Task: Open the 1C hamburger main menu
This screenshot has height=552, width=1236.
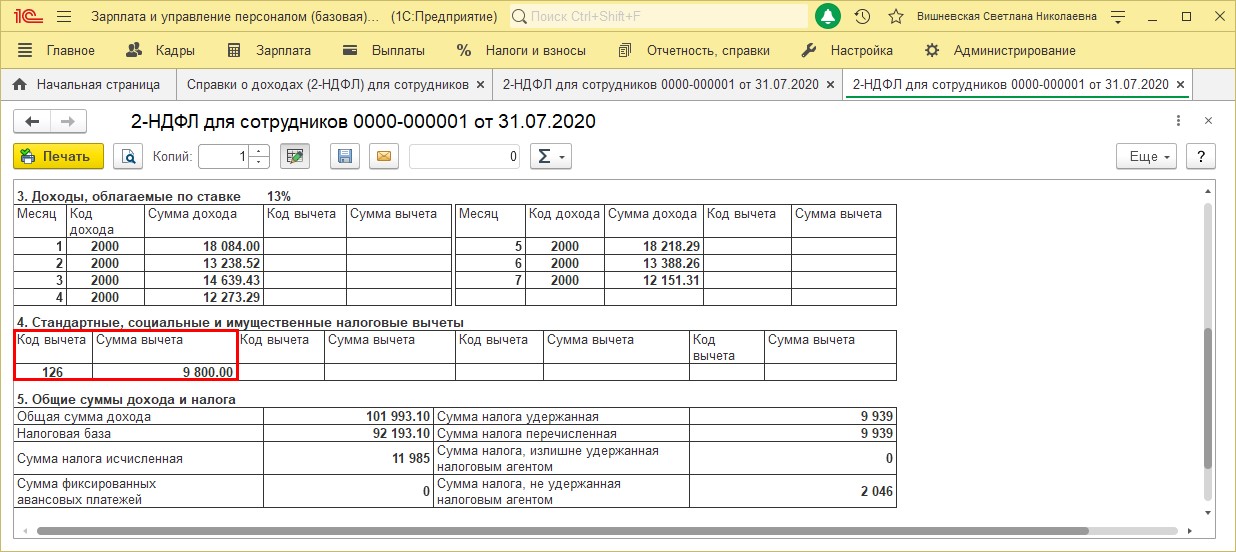Action: coord(63,17)
